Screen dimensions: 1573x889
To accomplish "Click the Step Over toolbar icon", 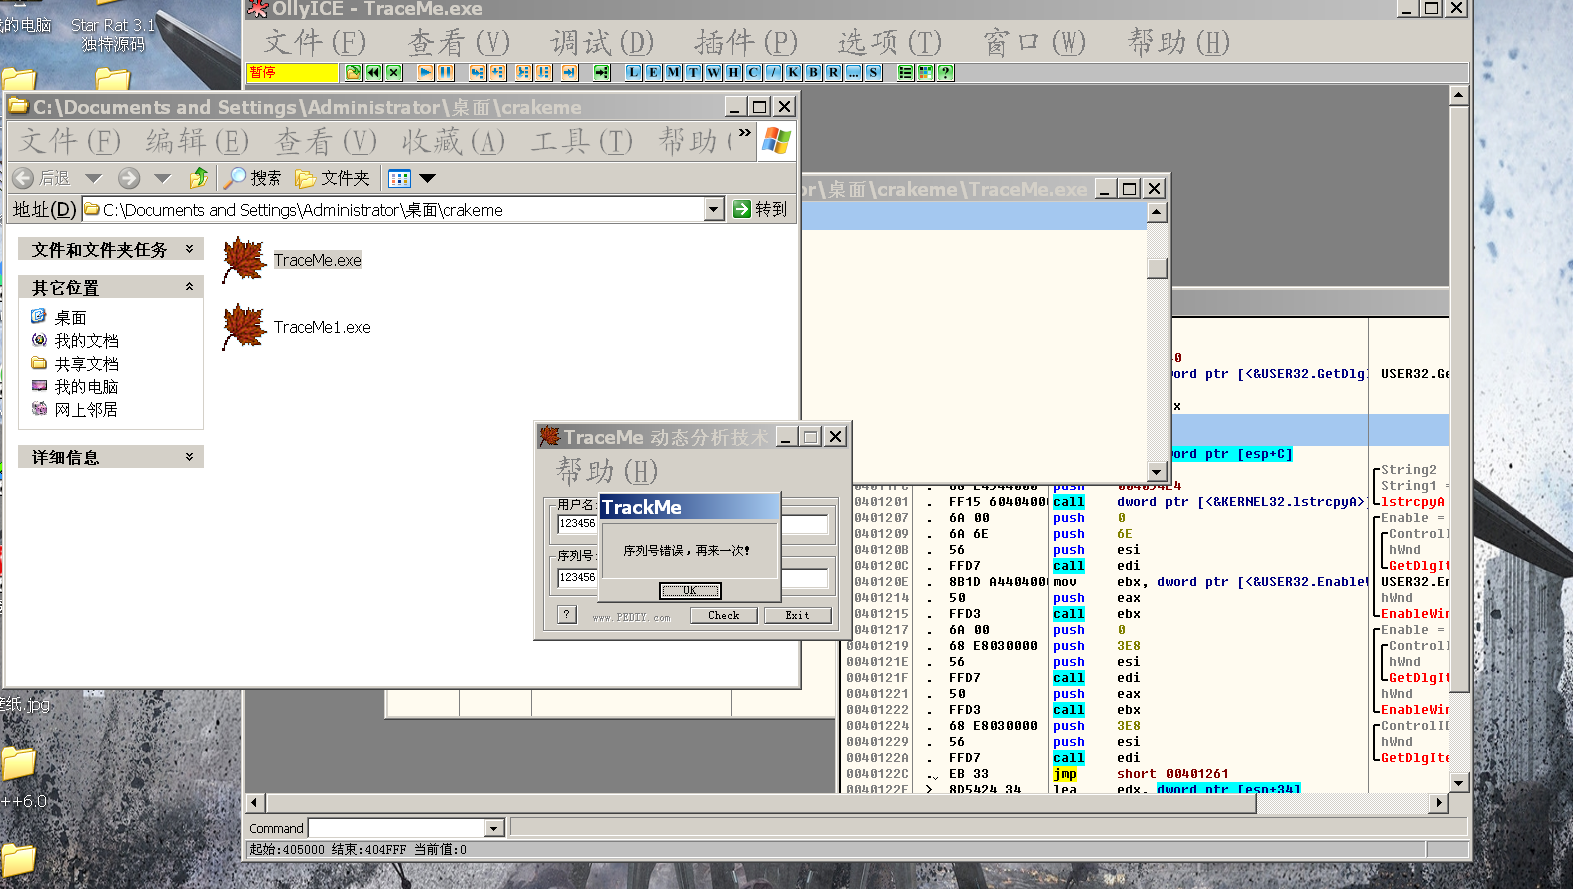I will [497, 72].
